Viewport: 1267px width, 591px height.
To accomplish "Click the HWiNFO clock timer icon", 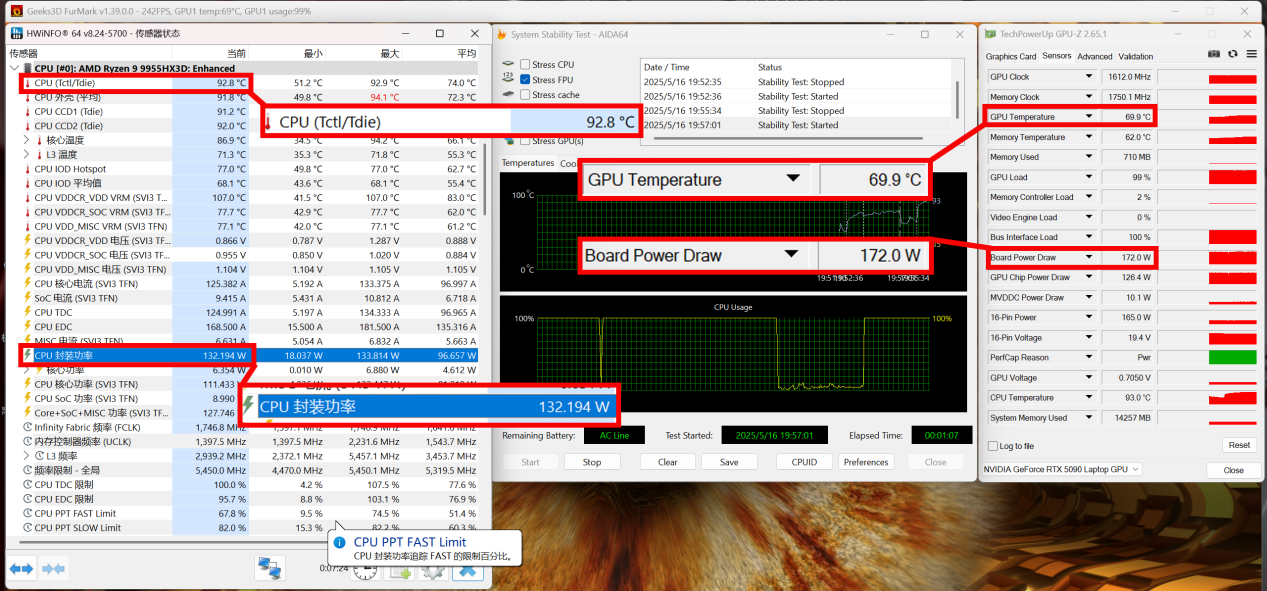I will pyautogui.click(x=365, y=571).
